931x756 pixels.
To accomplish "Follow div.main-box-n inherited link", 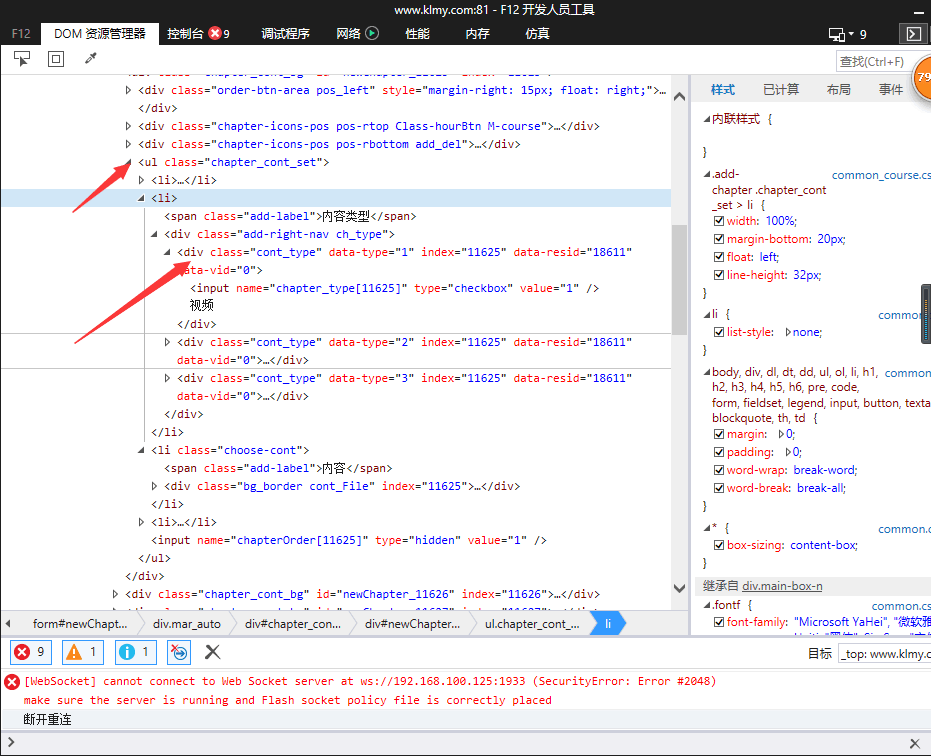I will click(x=782, y=586).
